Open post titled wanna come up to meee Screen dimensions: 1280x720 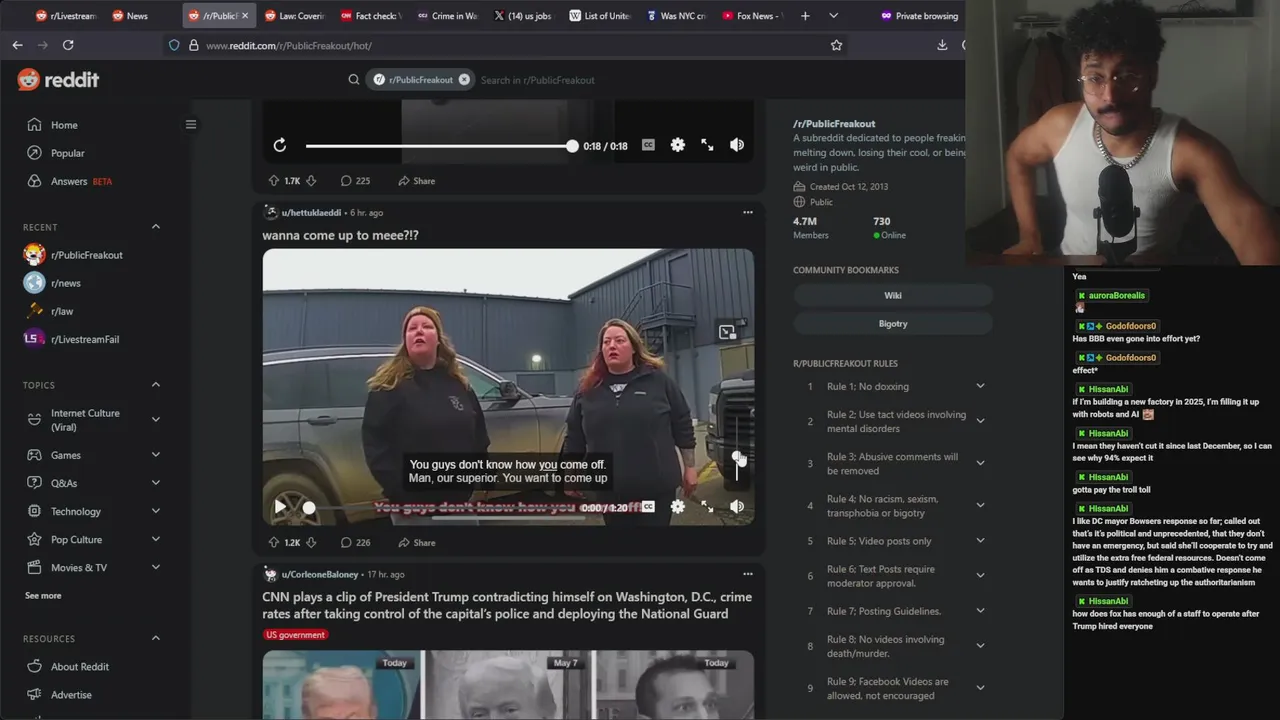(340, 235)
